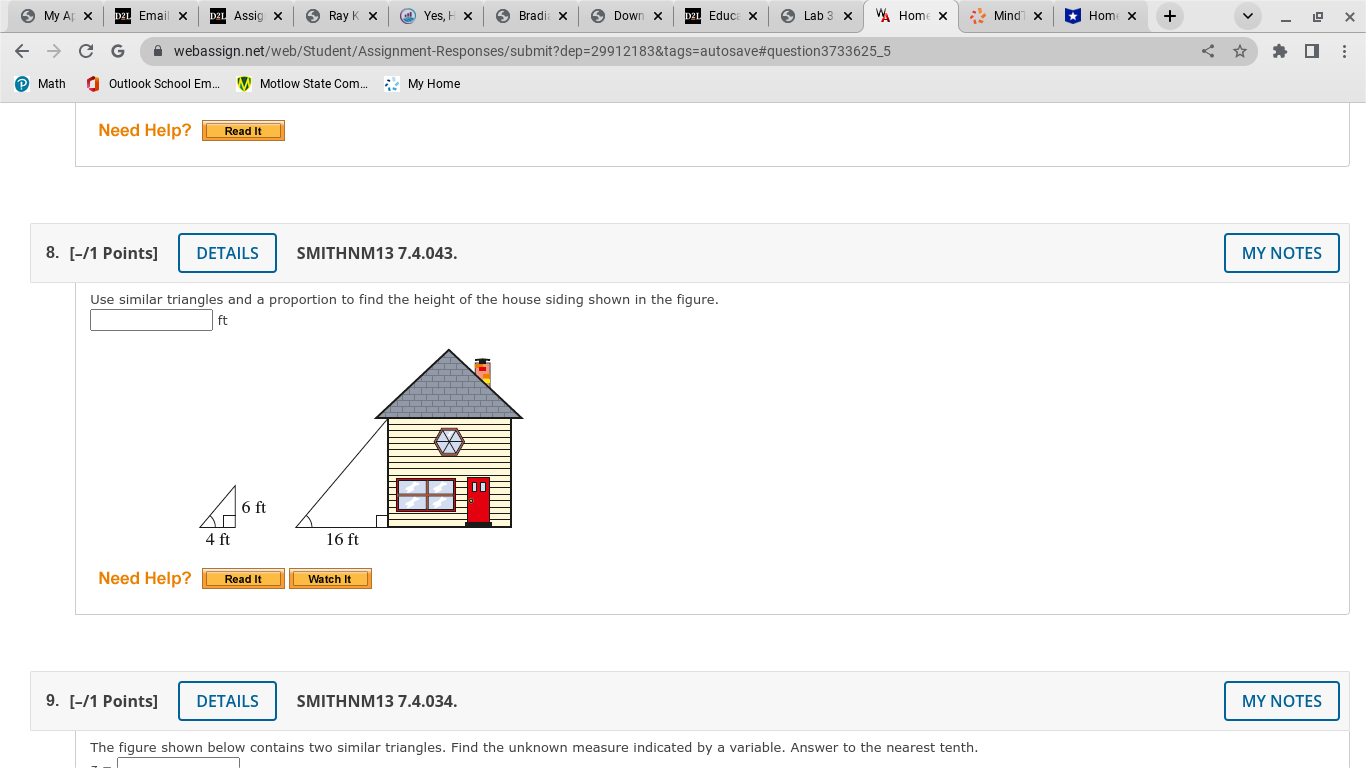The width and height of the screenshot is (1366, 768).
Task: Close the MindT tab
Action: (1037, 16)
